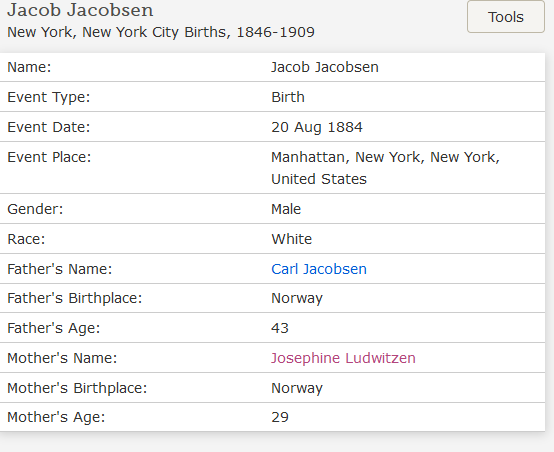This screenshot has height=452, width=554.
Task: Click the Father's Name field label
Action: click(x=60, y=269)
